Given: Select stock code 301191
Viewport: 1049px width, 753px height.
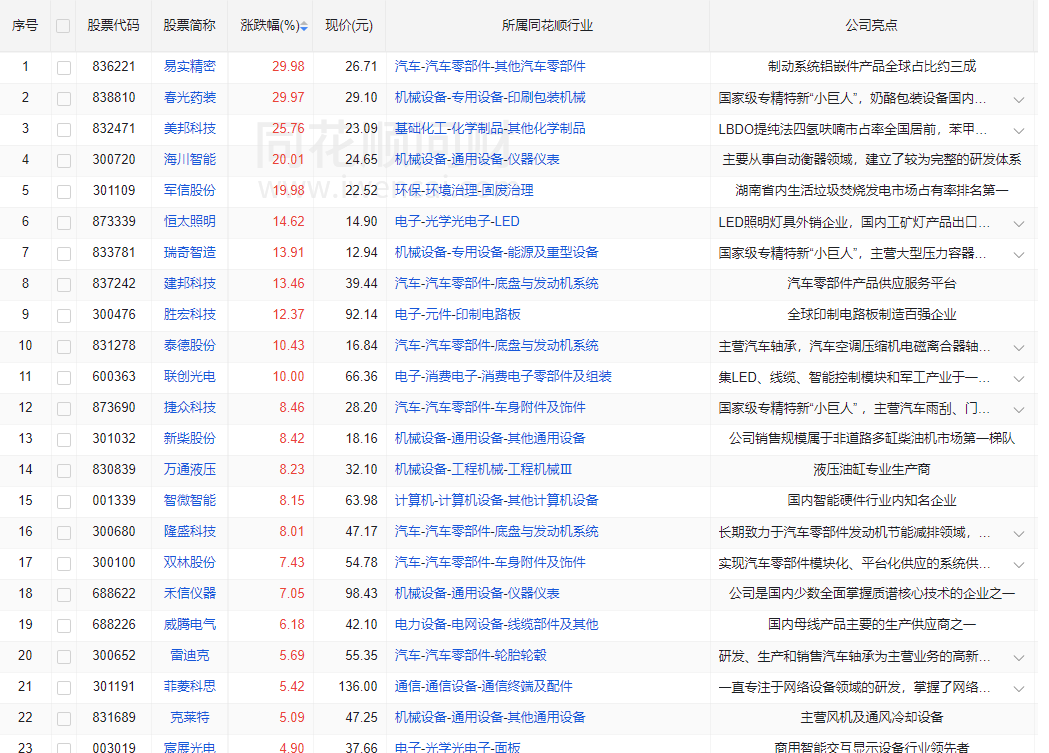Looking at the screenshot, I should [x=114, y=686].
